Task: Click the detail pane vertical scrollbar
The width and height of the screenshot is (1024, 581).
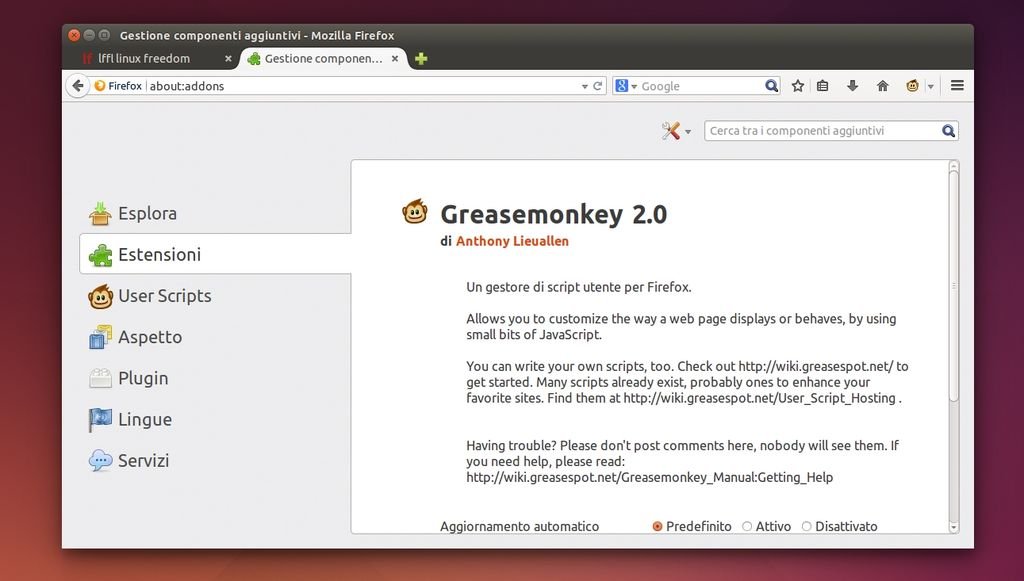Action: click(x=953, y=286)
